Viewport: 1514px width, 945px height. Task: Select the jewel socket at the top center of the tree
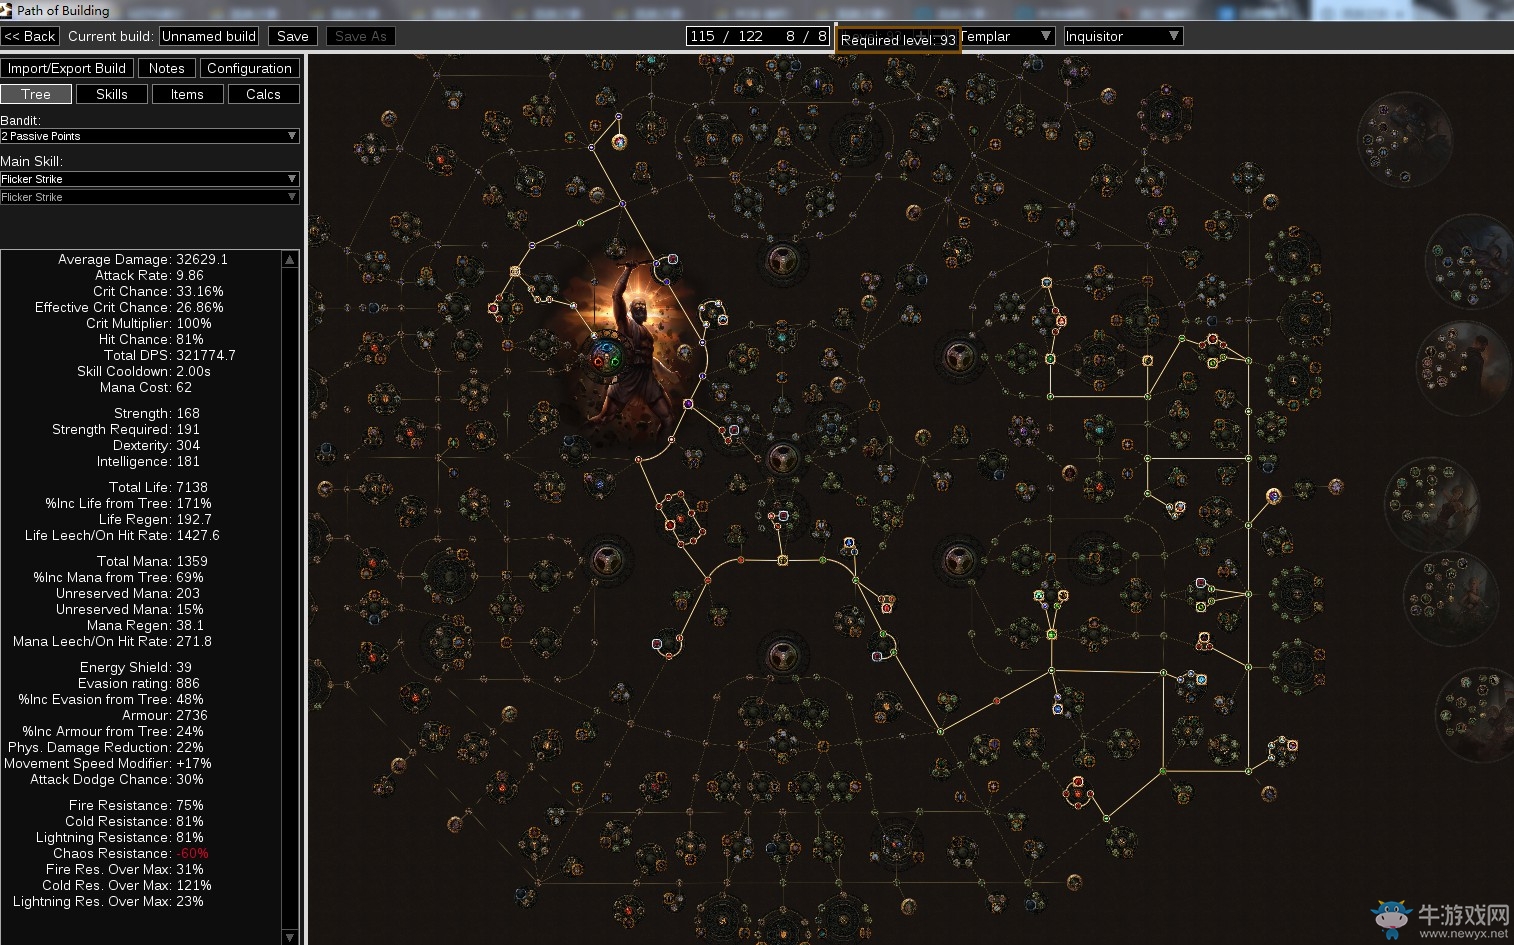pyautogui.click(x=782, y=261)
